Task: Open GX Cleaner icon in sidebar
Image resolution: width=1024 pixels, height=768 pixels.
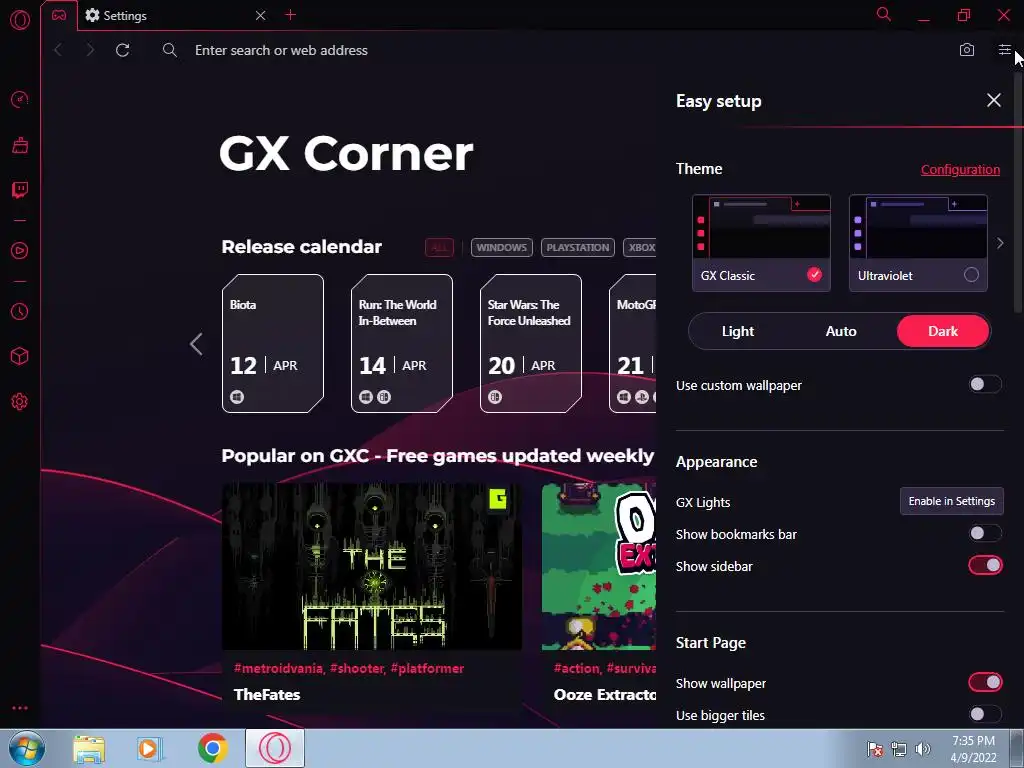Action: tap(20, 145)
